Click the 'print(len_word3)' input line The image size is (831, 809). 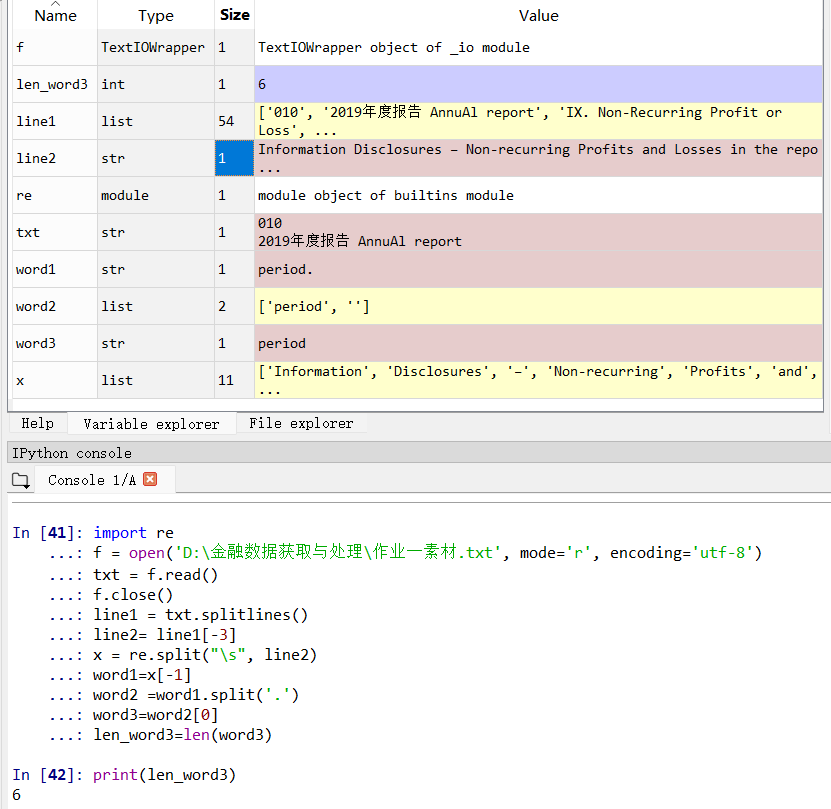click(x=164, y=775)
